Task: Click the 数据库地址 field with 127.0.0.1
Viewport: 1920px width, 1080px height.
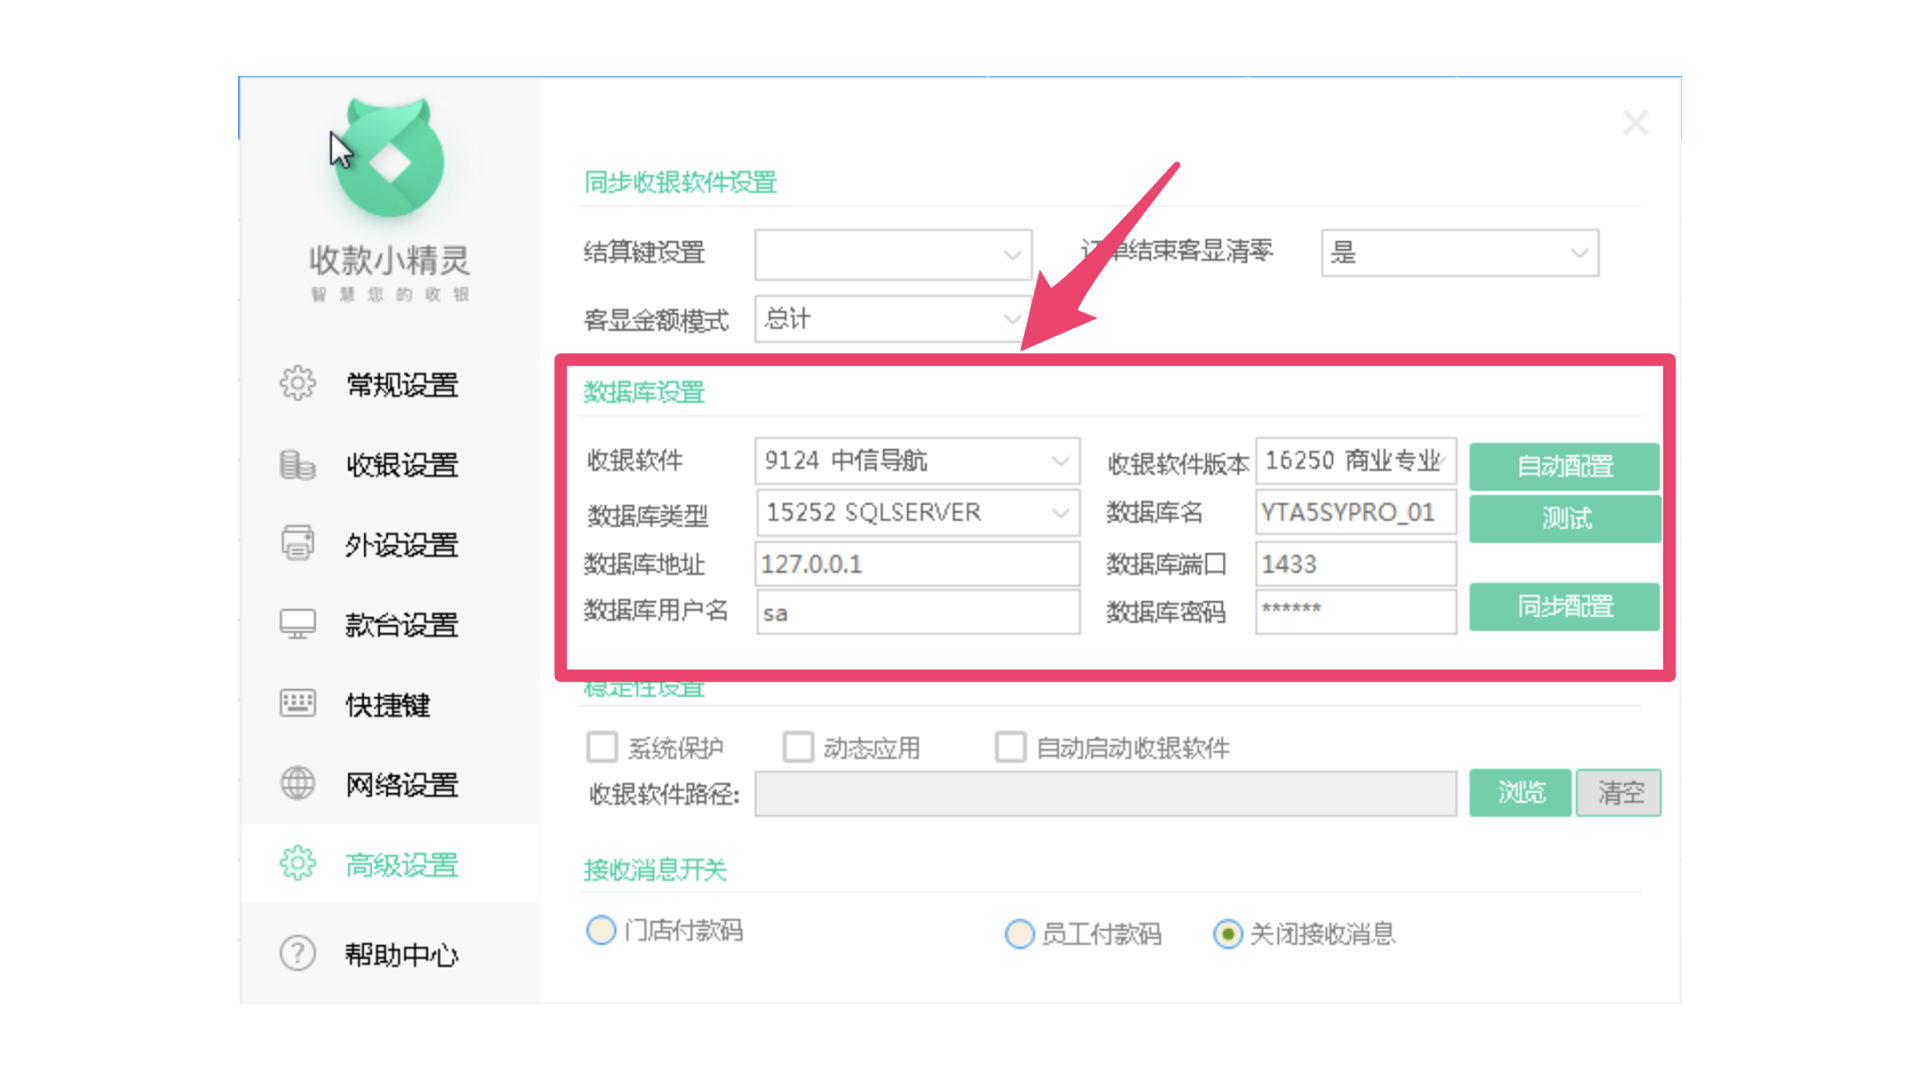Action: coord(917,564)
